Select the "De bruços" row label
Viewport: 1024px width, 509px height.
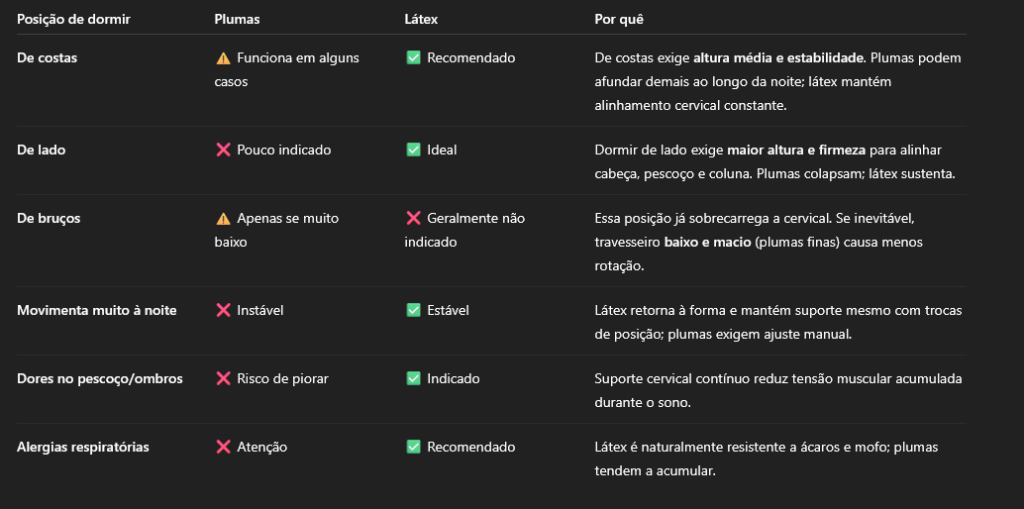point(49,218)
